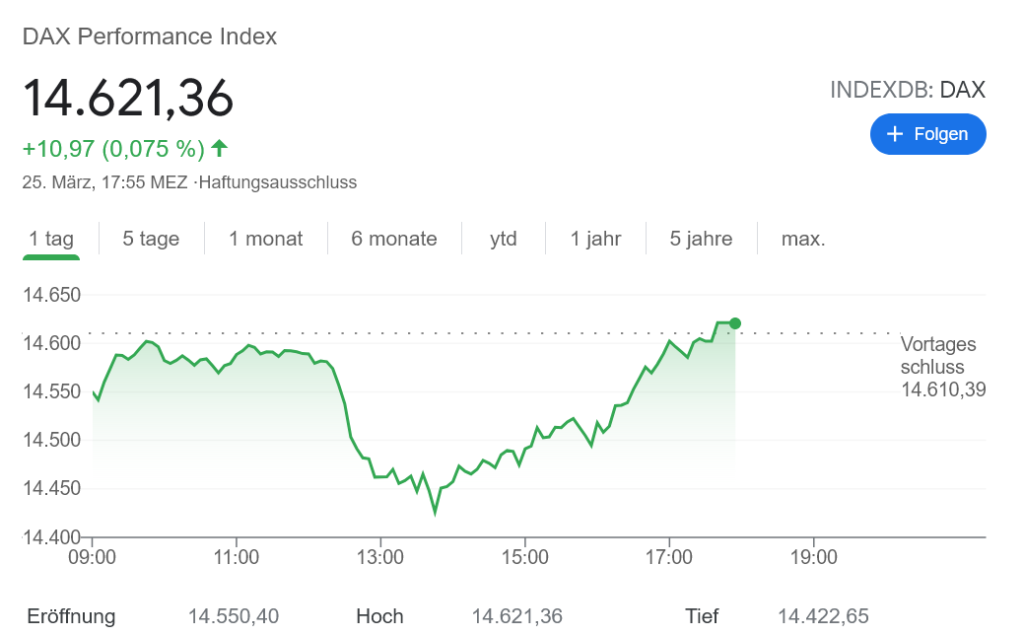Click the chart's lowest dip near 14.422
Viewport: 1024px width, 636px height.
pyautogui.click(x=435, y=513)
